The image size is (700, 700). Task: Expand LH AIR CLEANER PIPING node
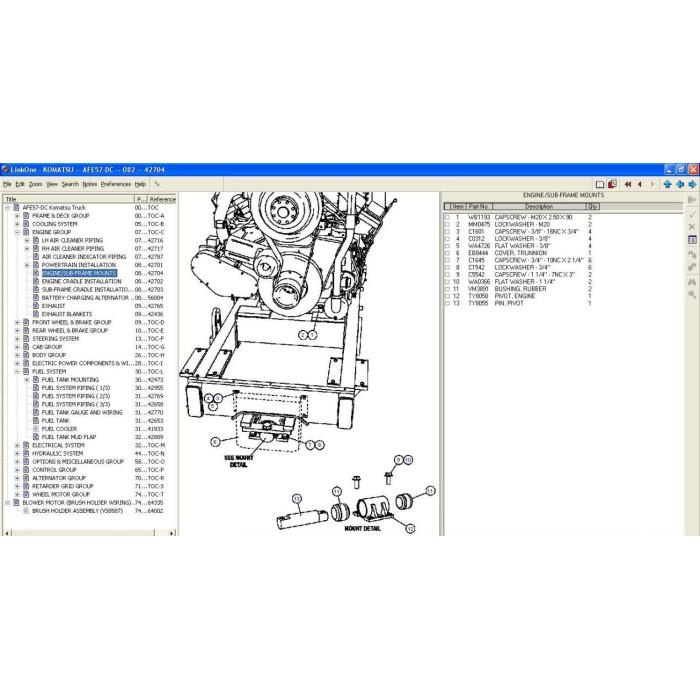point(27,240)
